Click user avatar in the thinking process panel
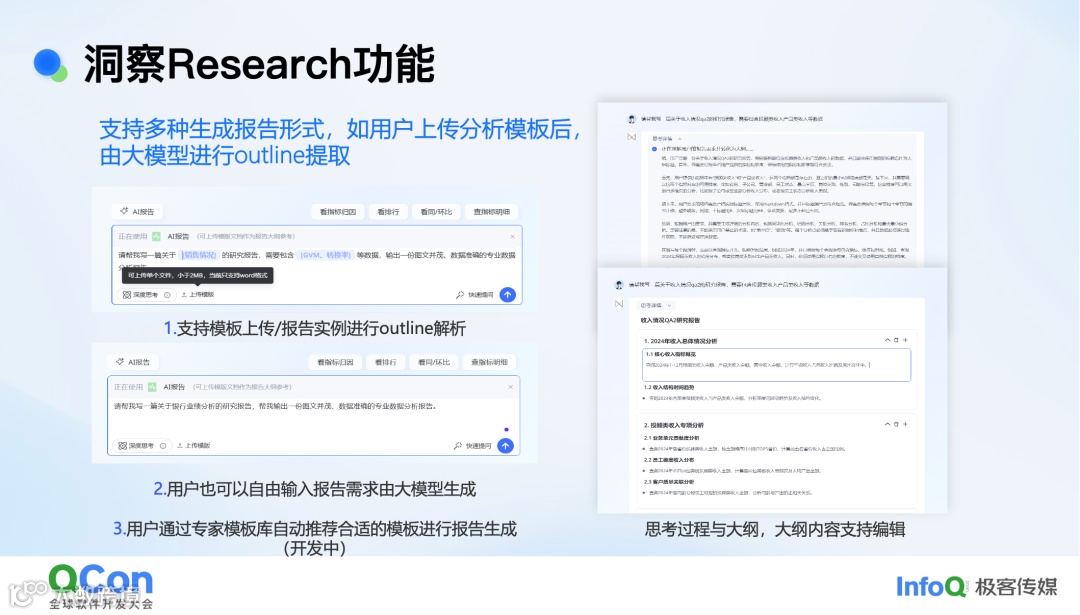1080x615 pixels. [631, 119]
